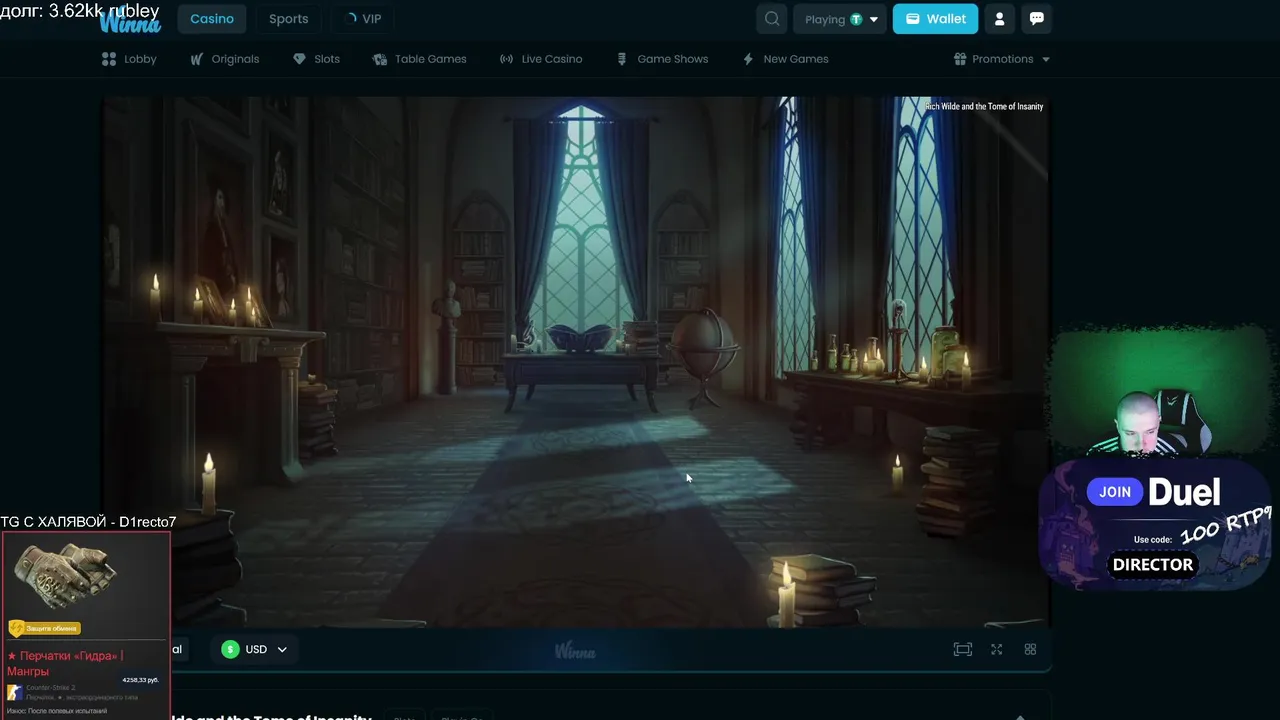This screenshot has height=720, width=1280.
Task: Click 'Rich Wilde and the Tome of Insanity' caption
Action: coord(984,106)
